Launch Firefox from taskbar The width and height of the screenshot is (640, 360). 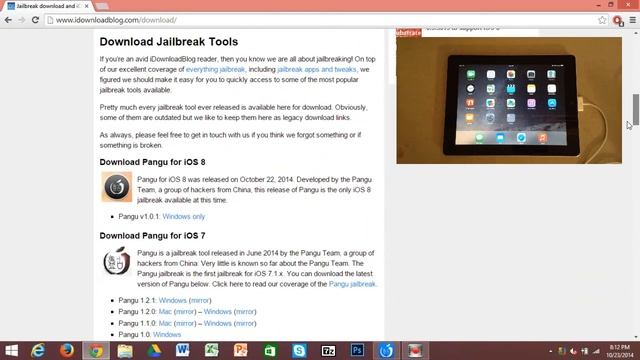click(67, 351)
